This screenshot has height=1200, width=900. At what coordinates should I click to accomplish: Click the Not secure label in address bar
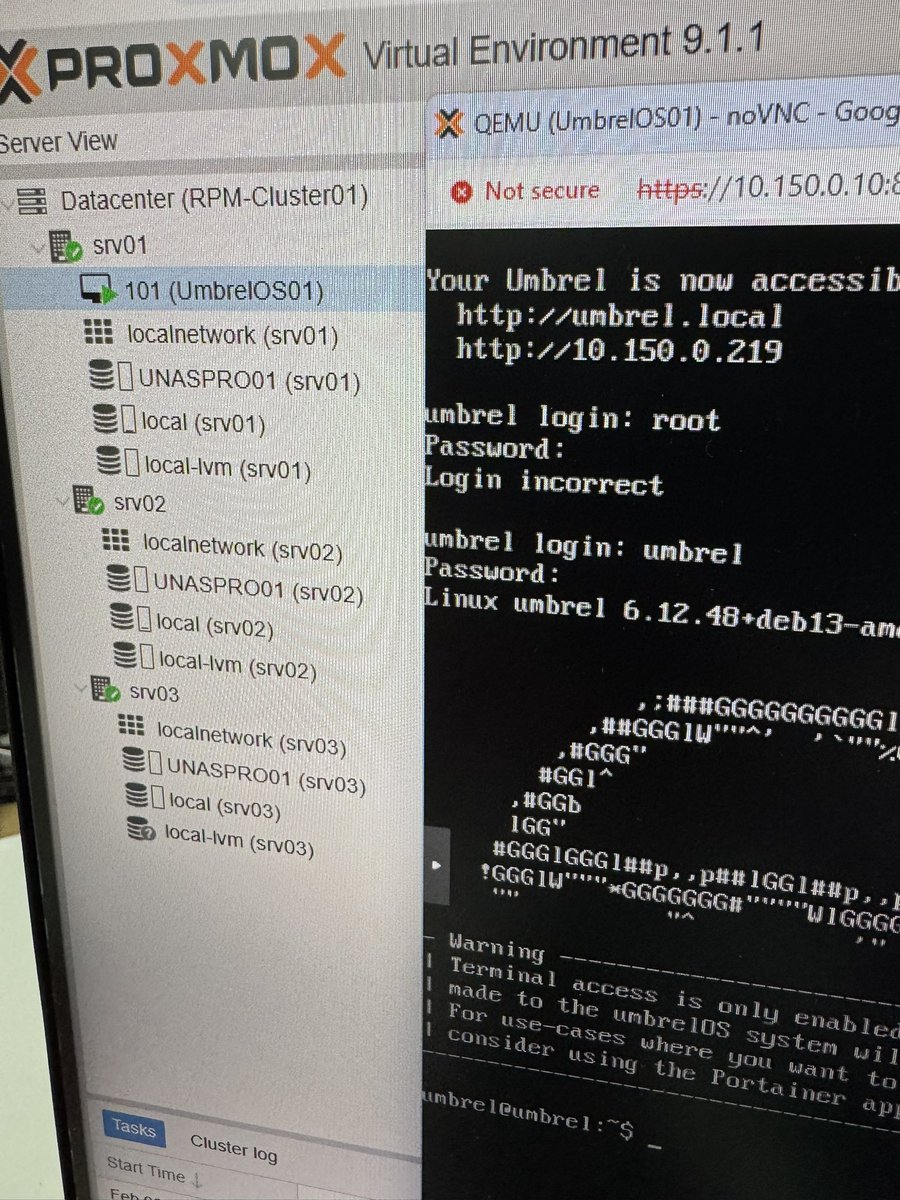pos(542,190)
